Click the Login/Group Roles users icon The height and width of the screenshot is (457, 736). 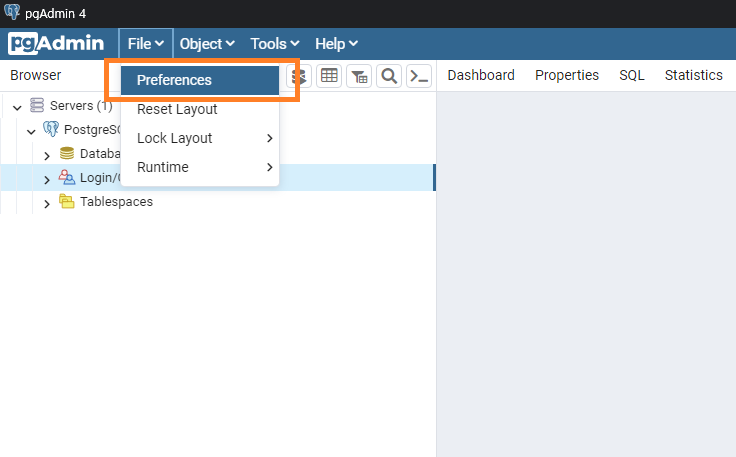pos(67,177)
